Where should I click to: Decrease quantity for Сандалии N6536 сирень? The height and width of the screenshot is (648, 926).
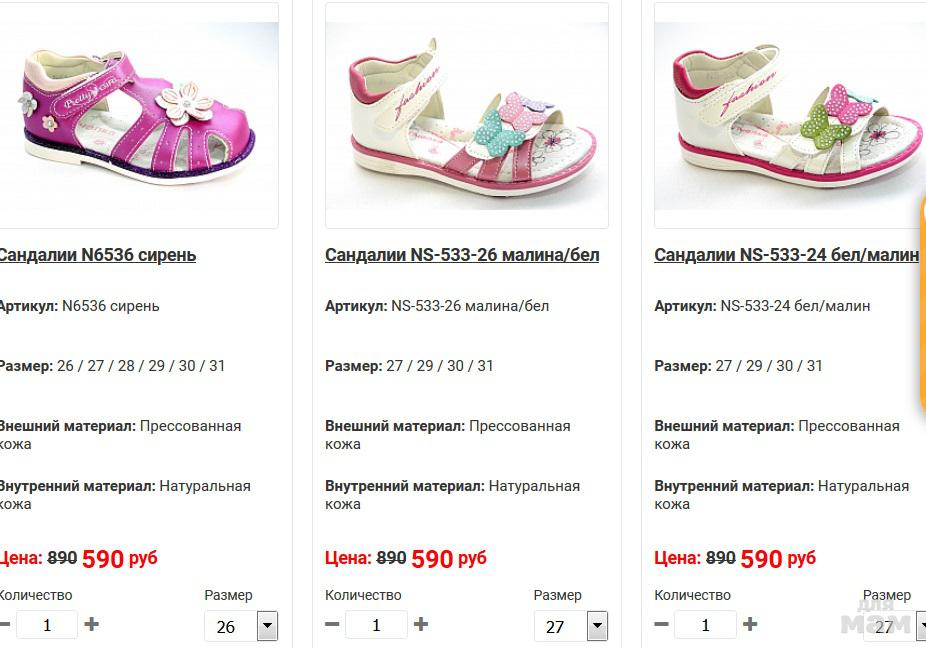(x=4, y=624)
